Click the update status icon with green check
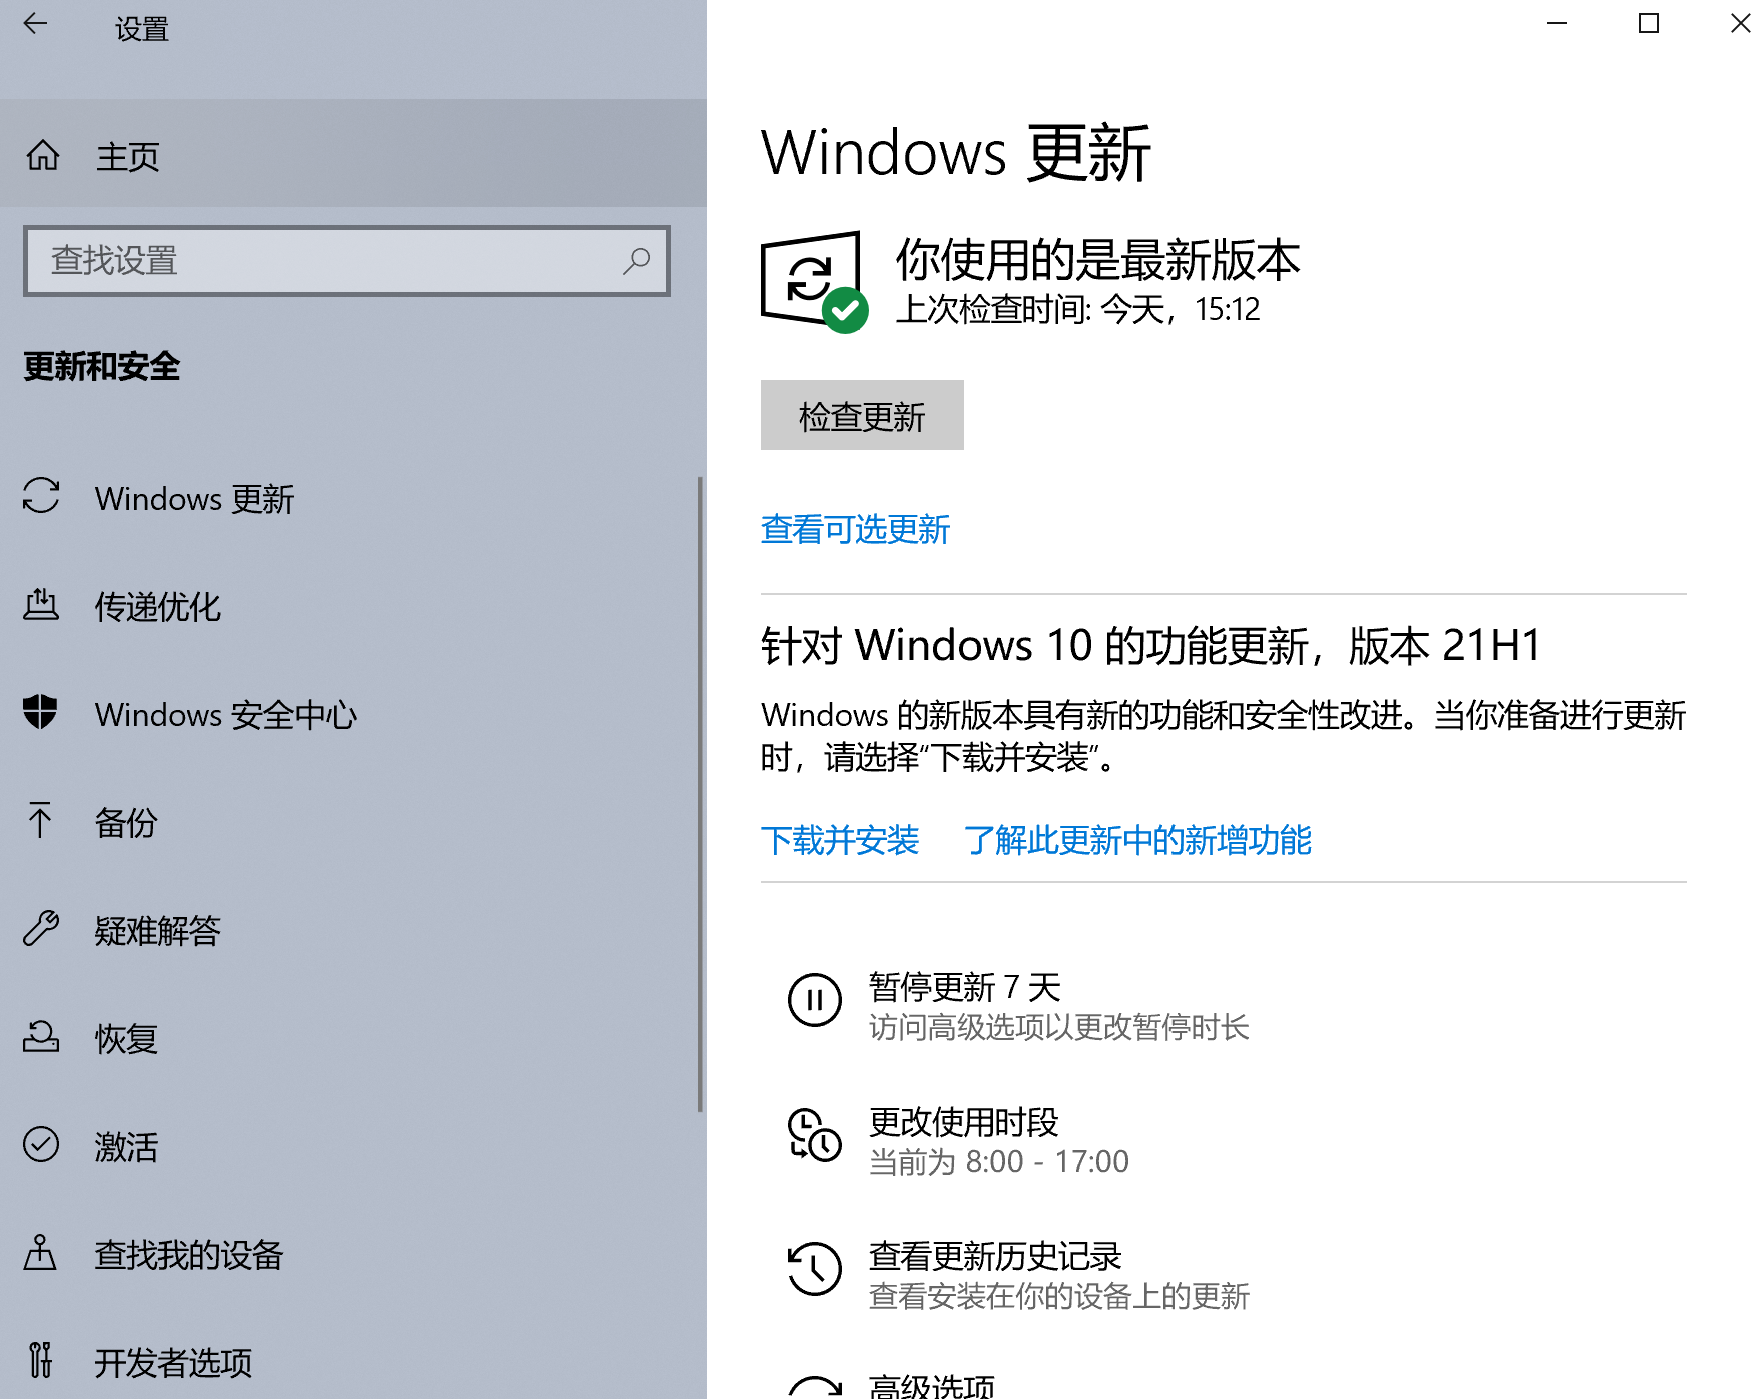The height and width of the screenshot is (1399, 1752). (x=814, y=282)
